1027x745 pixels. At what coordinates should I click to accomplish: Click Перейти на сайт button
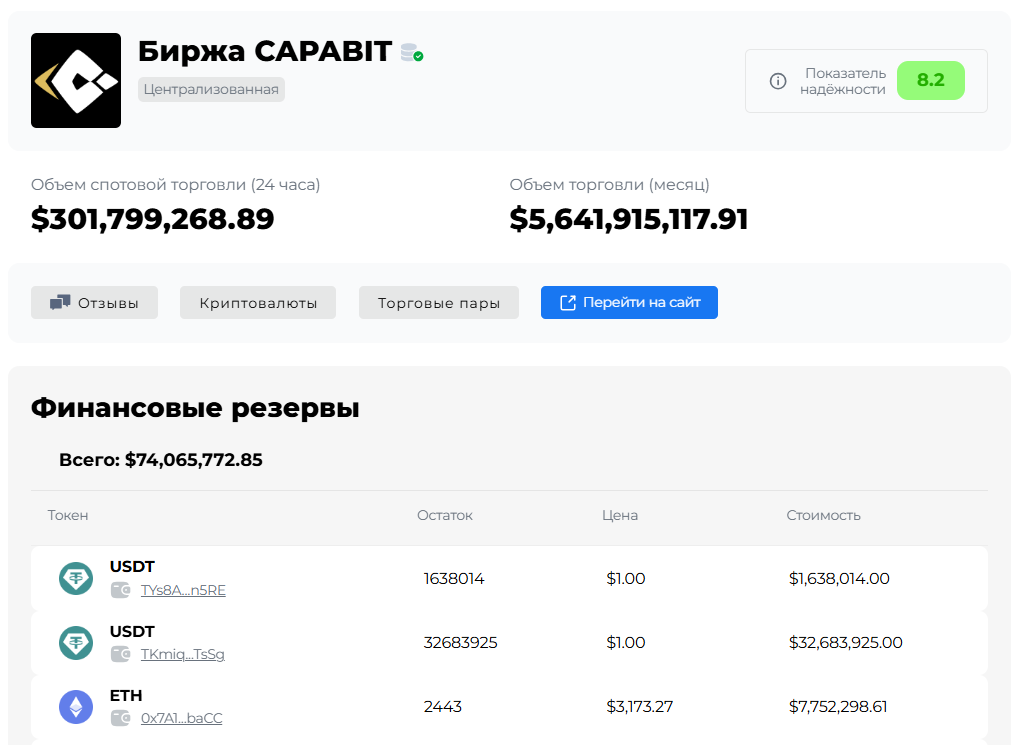pos(629,303)
